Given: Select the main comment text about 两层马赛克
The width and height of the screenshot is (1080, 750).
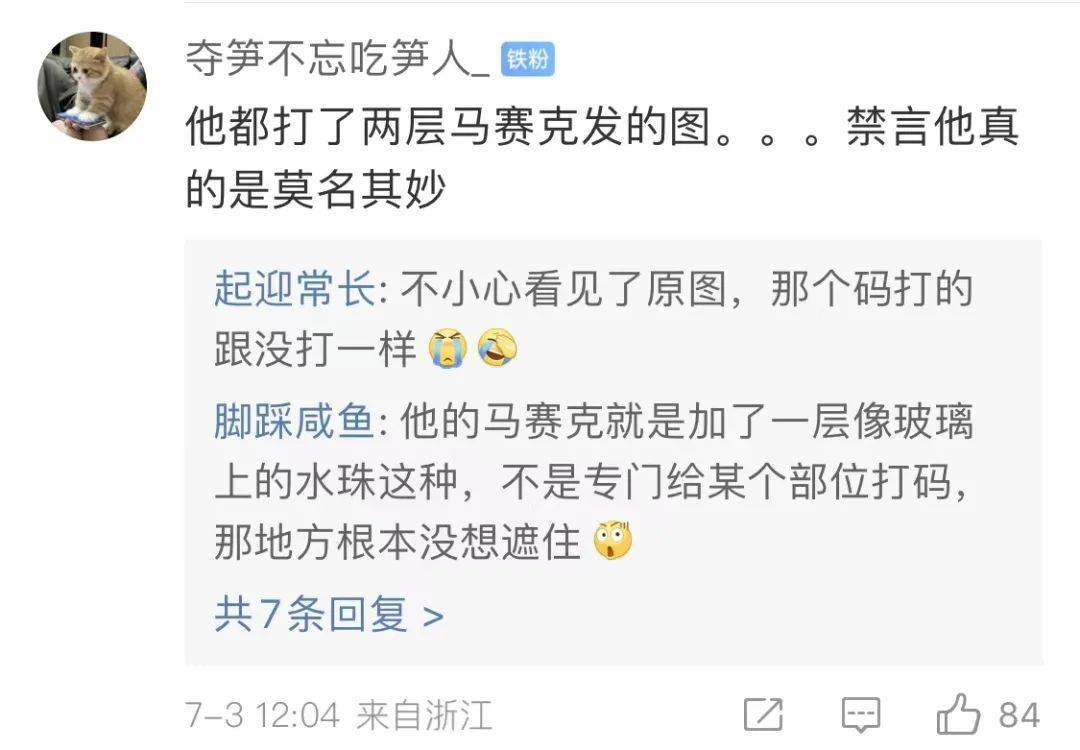Looking at the screenshot, I should point(602,158).
